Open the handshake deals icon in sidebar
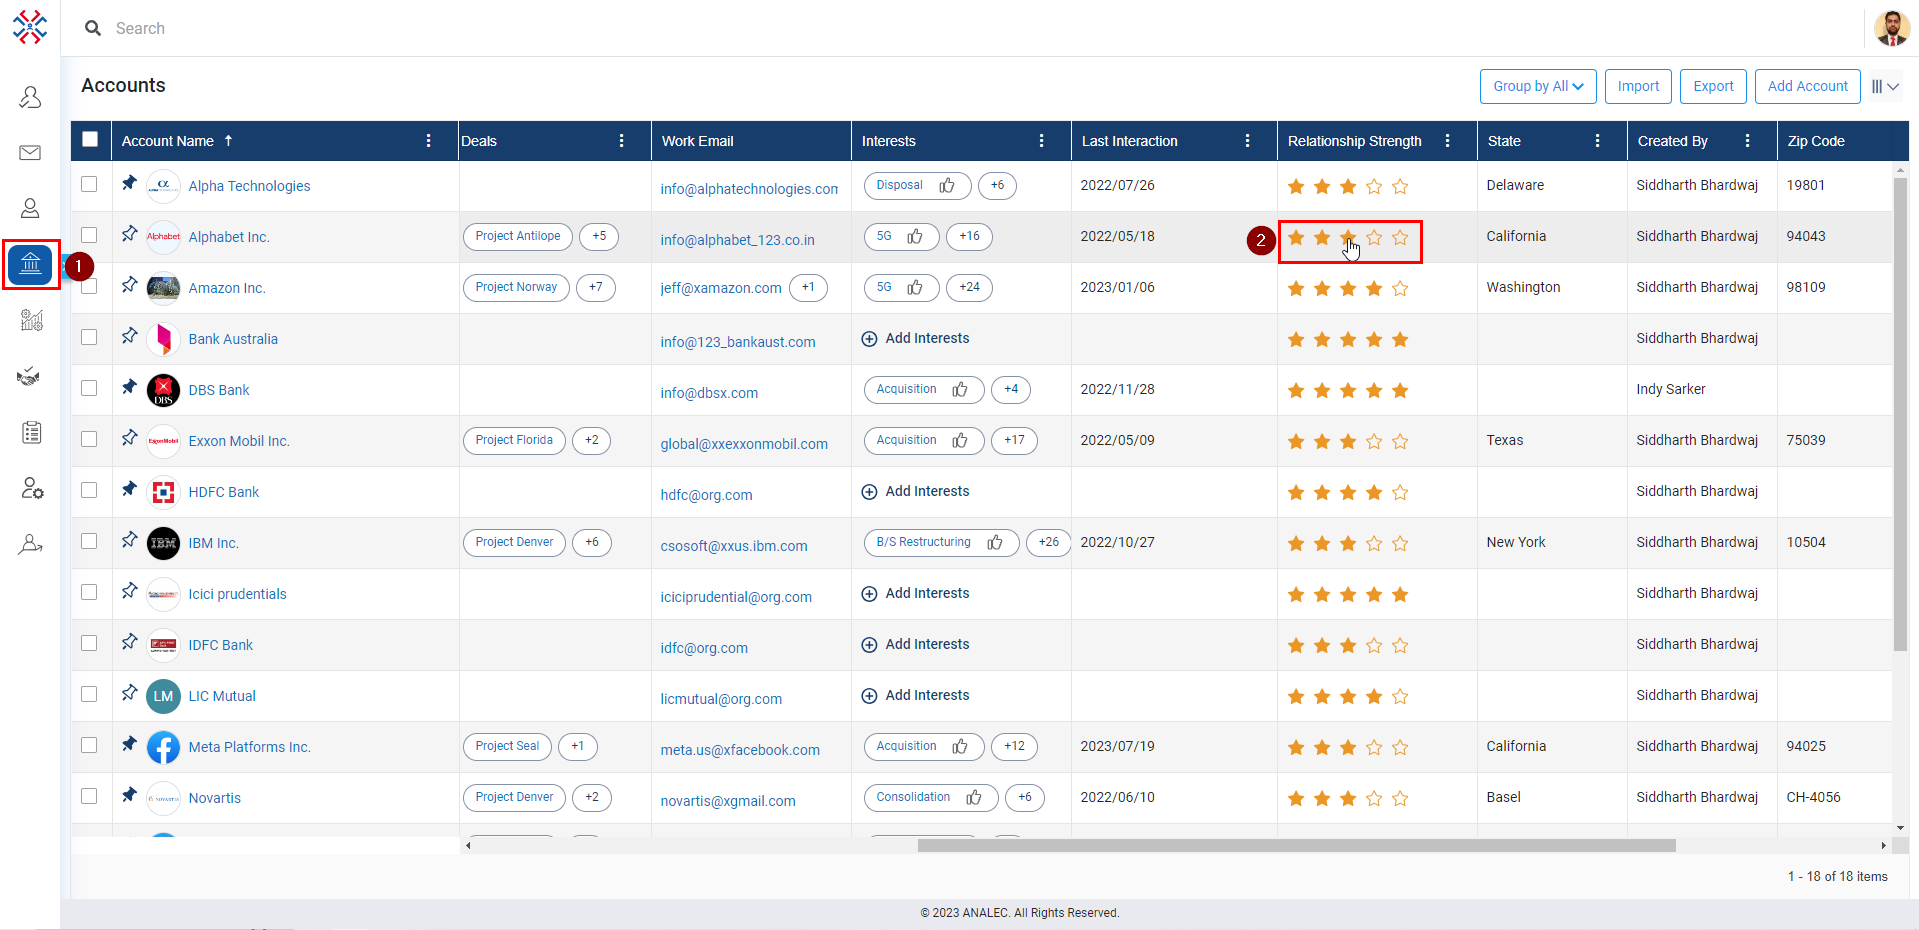Image resolution: width=1919 pixels, height=930 pixels. pos(30,376)
